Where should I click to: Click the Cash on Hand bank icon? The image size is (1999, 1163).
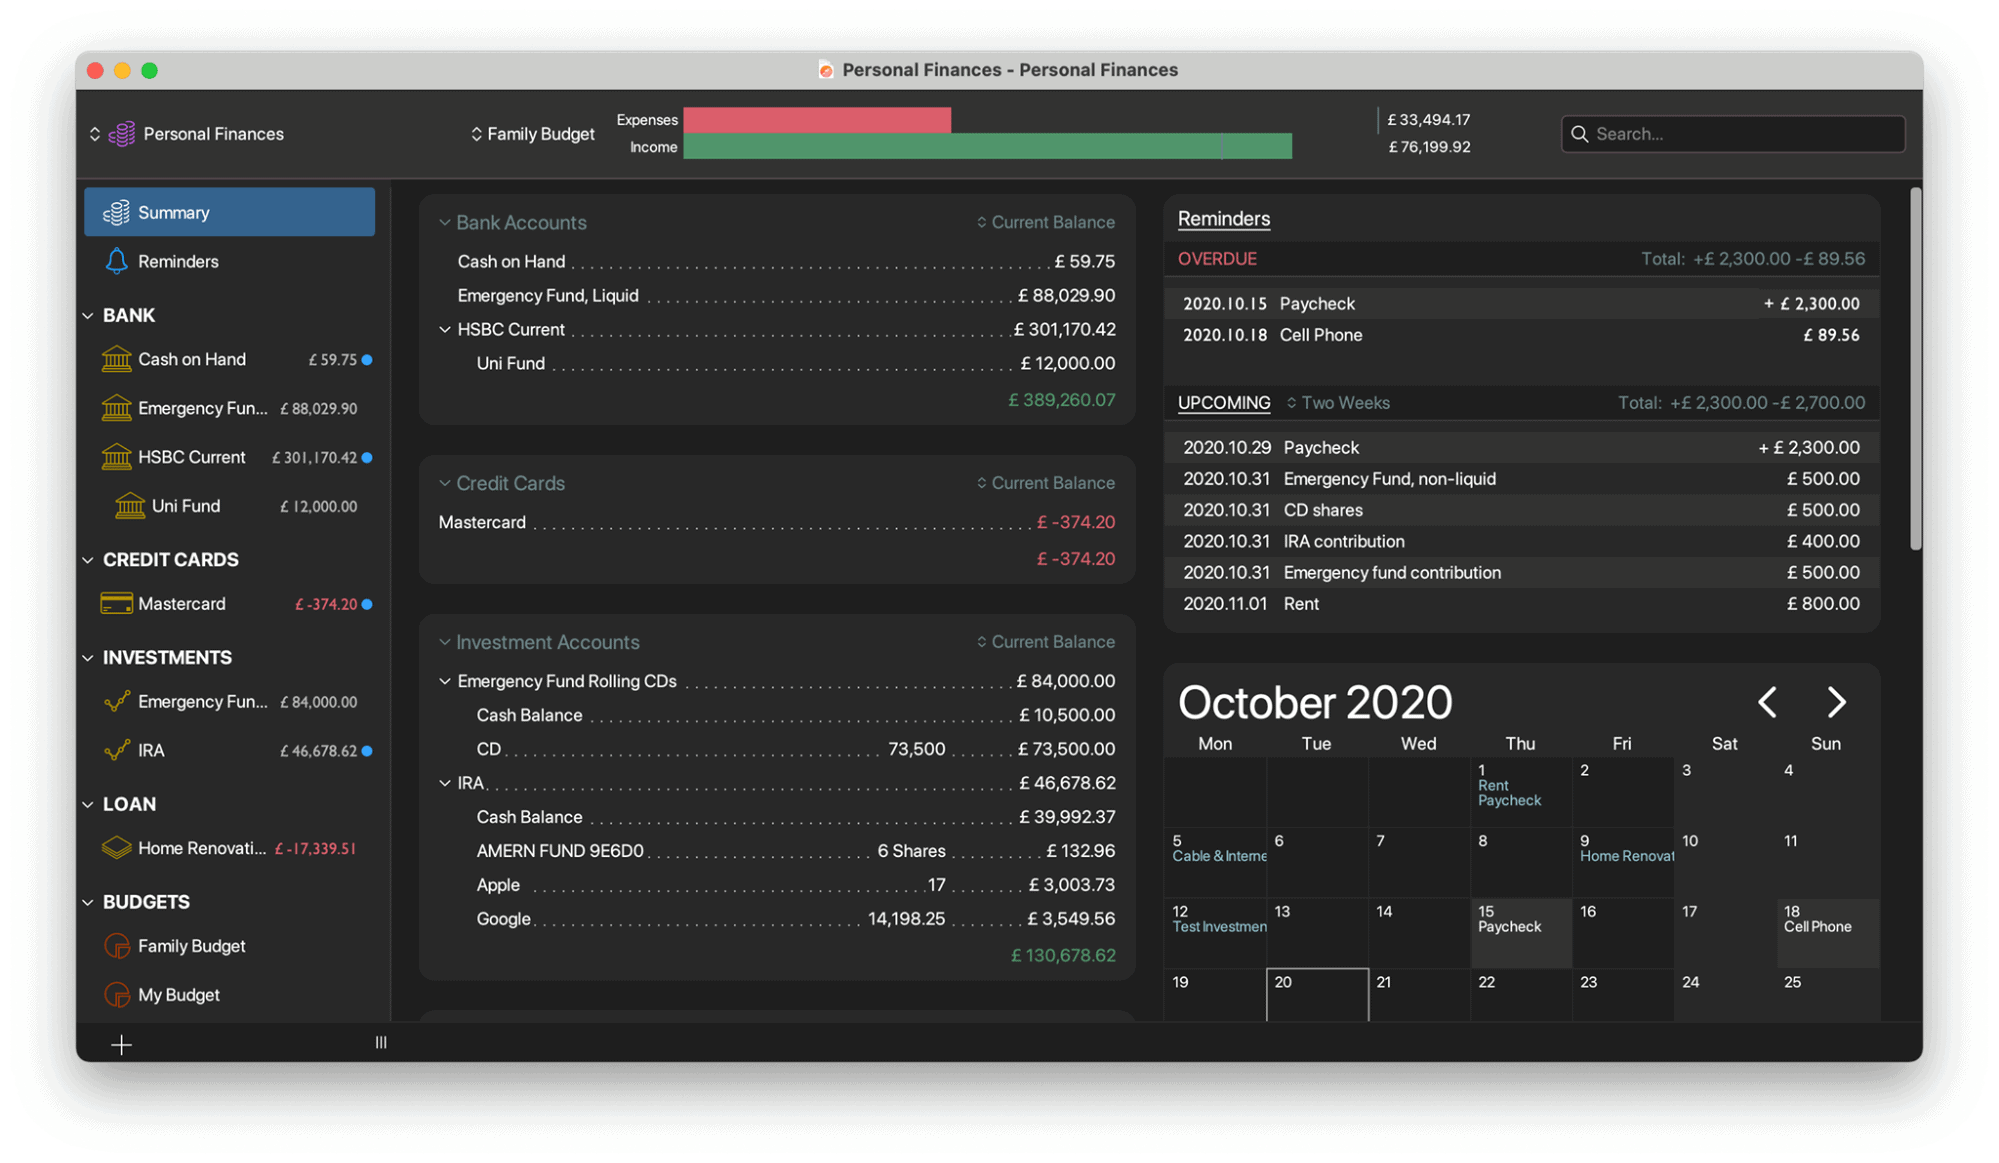tap(116, 359)
